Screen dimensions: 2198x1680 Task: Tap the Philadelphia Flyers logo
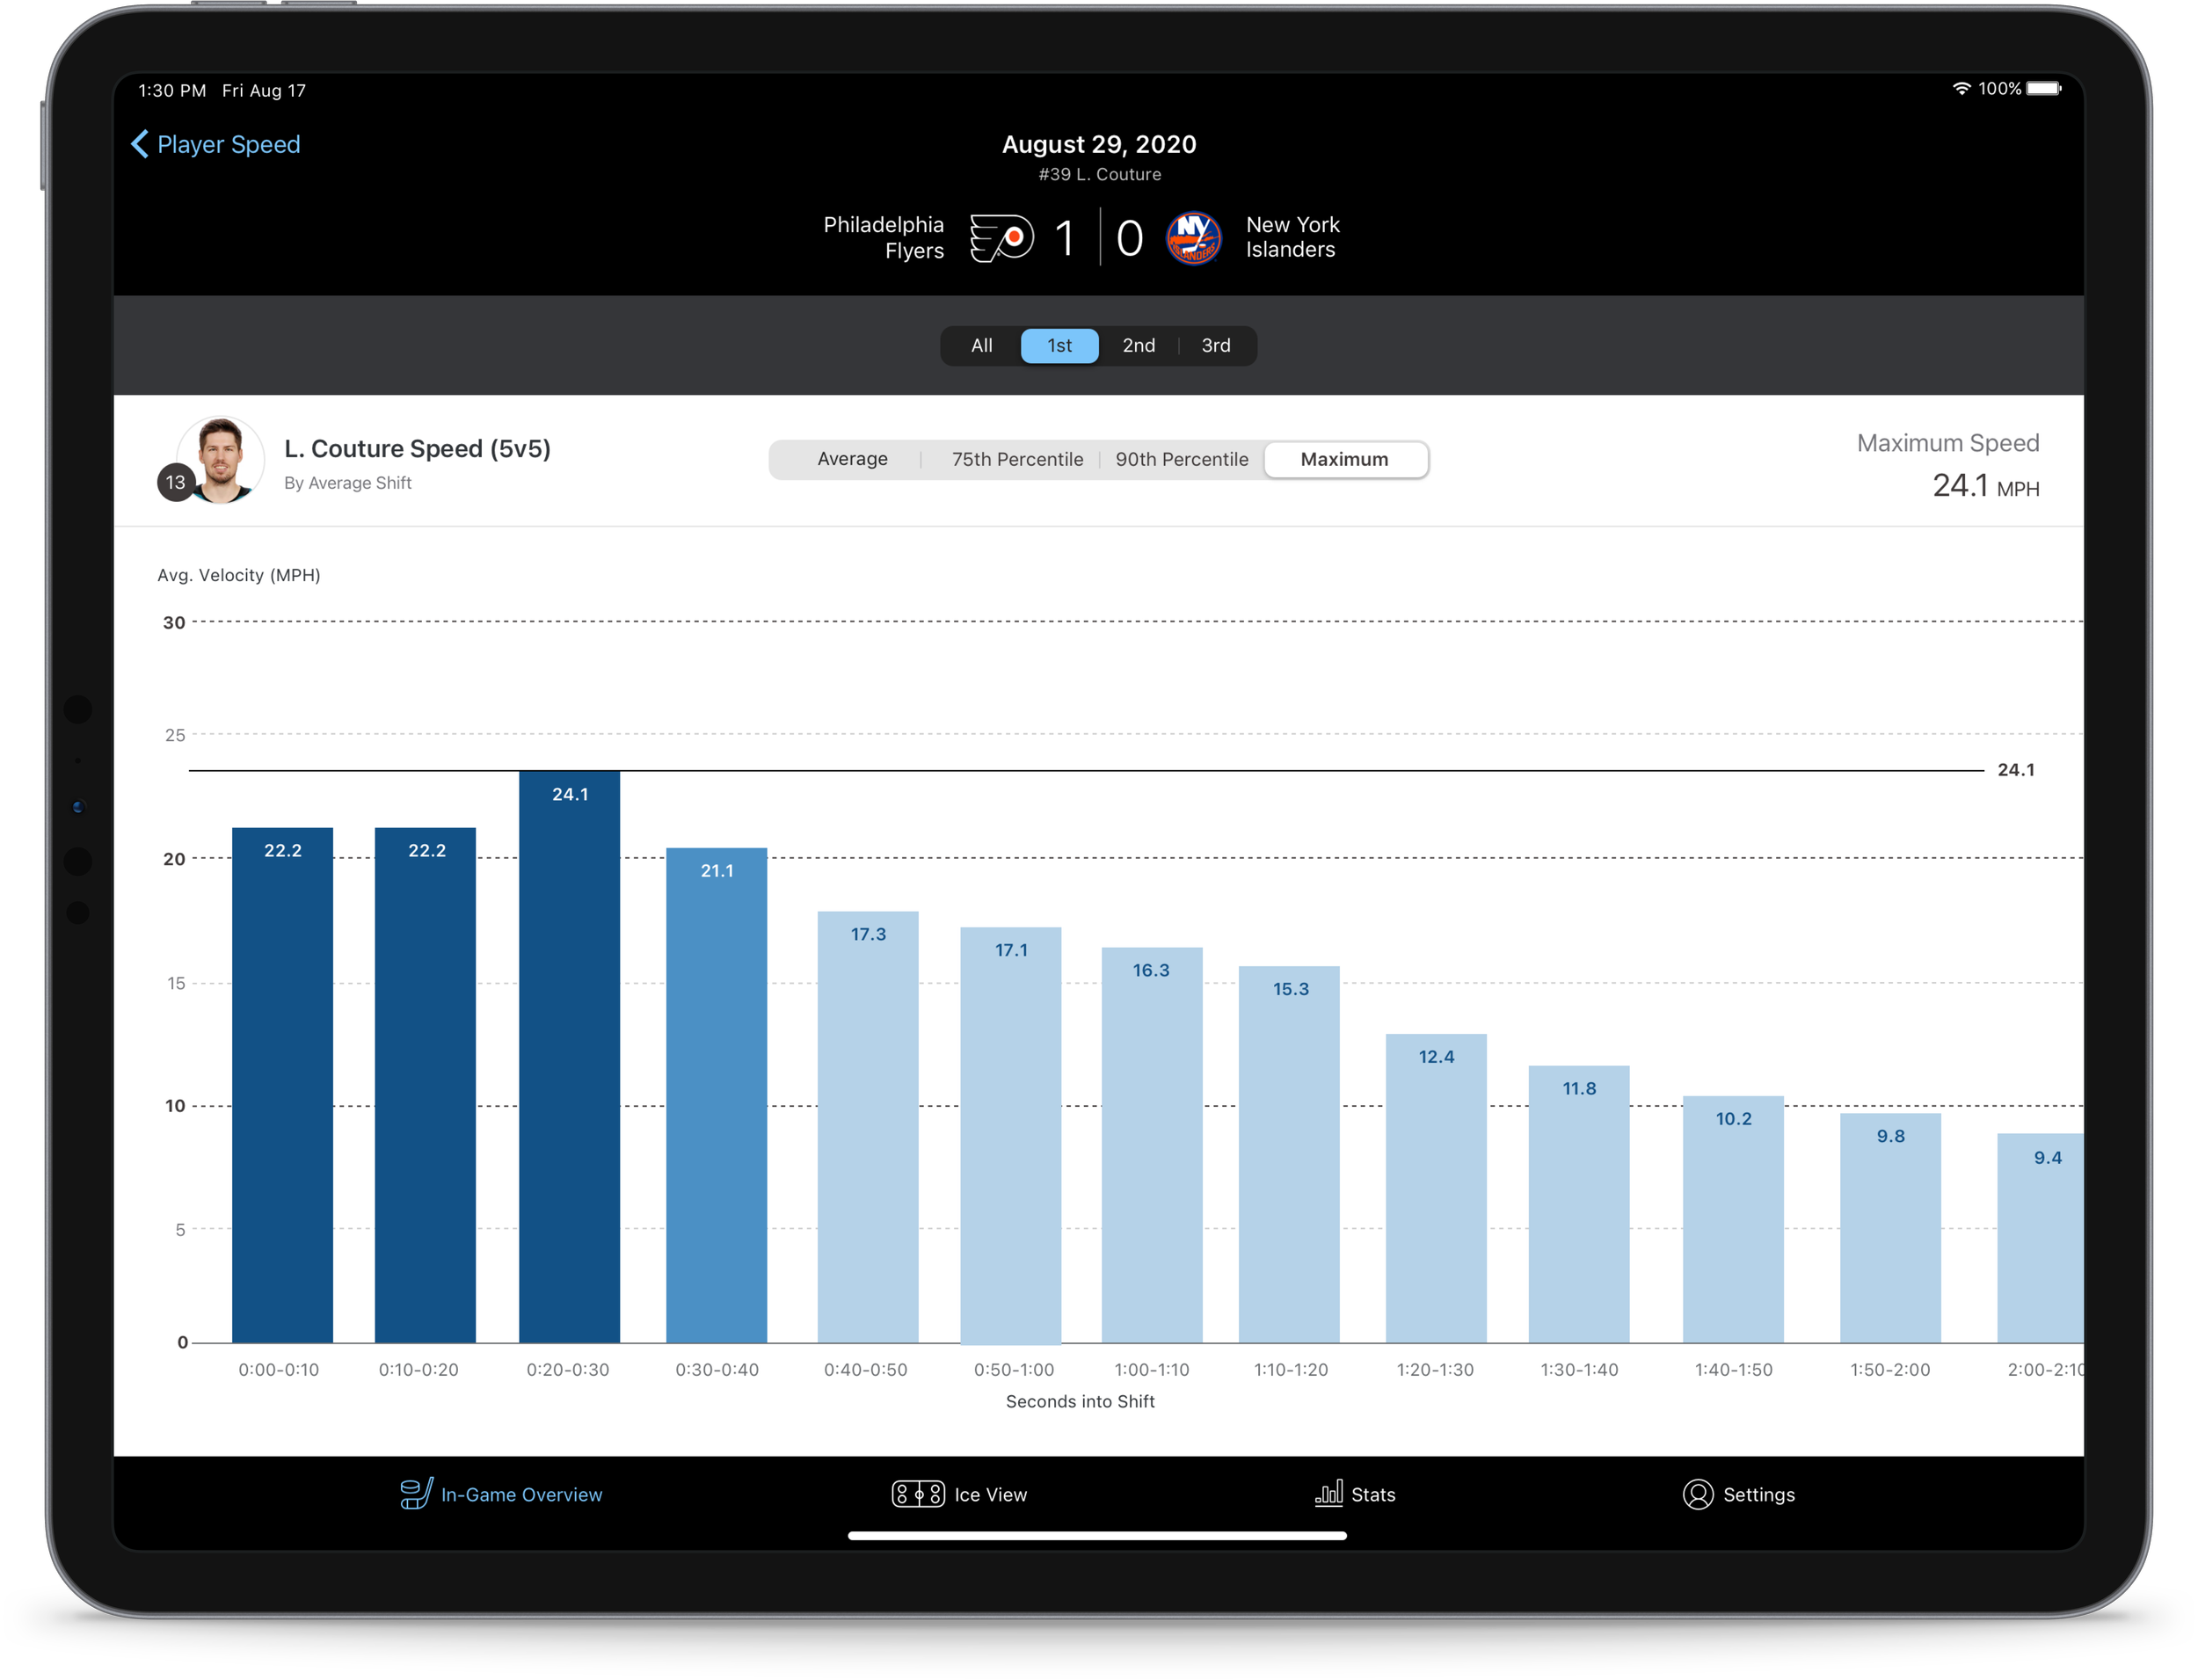pyautogui.click(x=1001, y=238)
